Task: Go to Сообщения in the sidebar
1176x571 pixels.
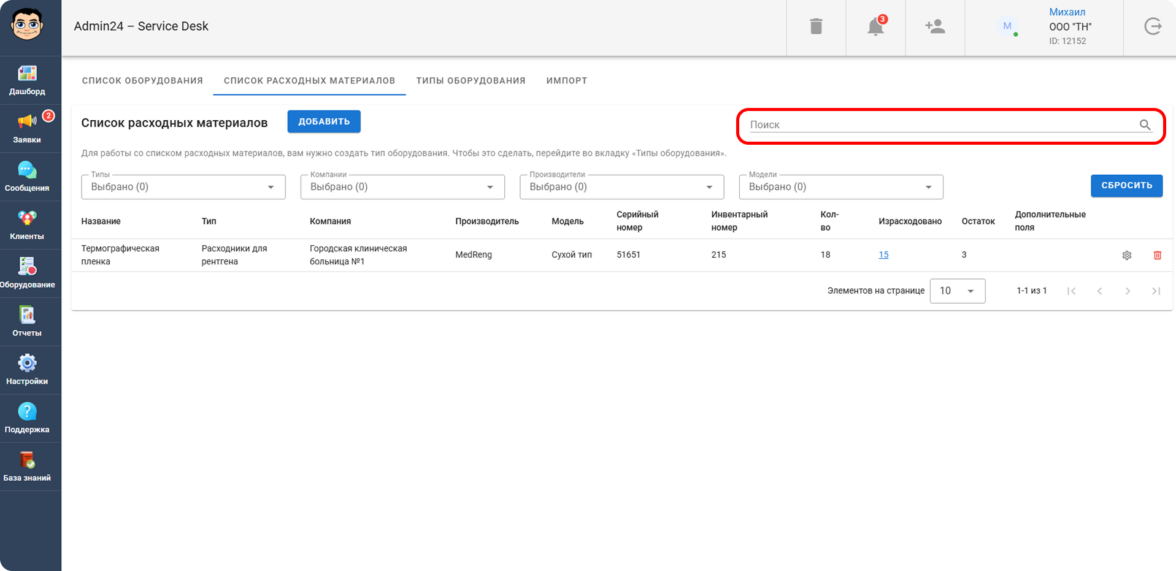Action: (28, 176)
